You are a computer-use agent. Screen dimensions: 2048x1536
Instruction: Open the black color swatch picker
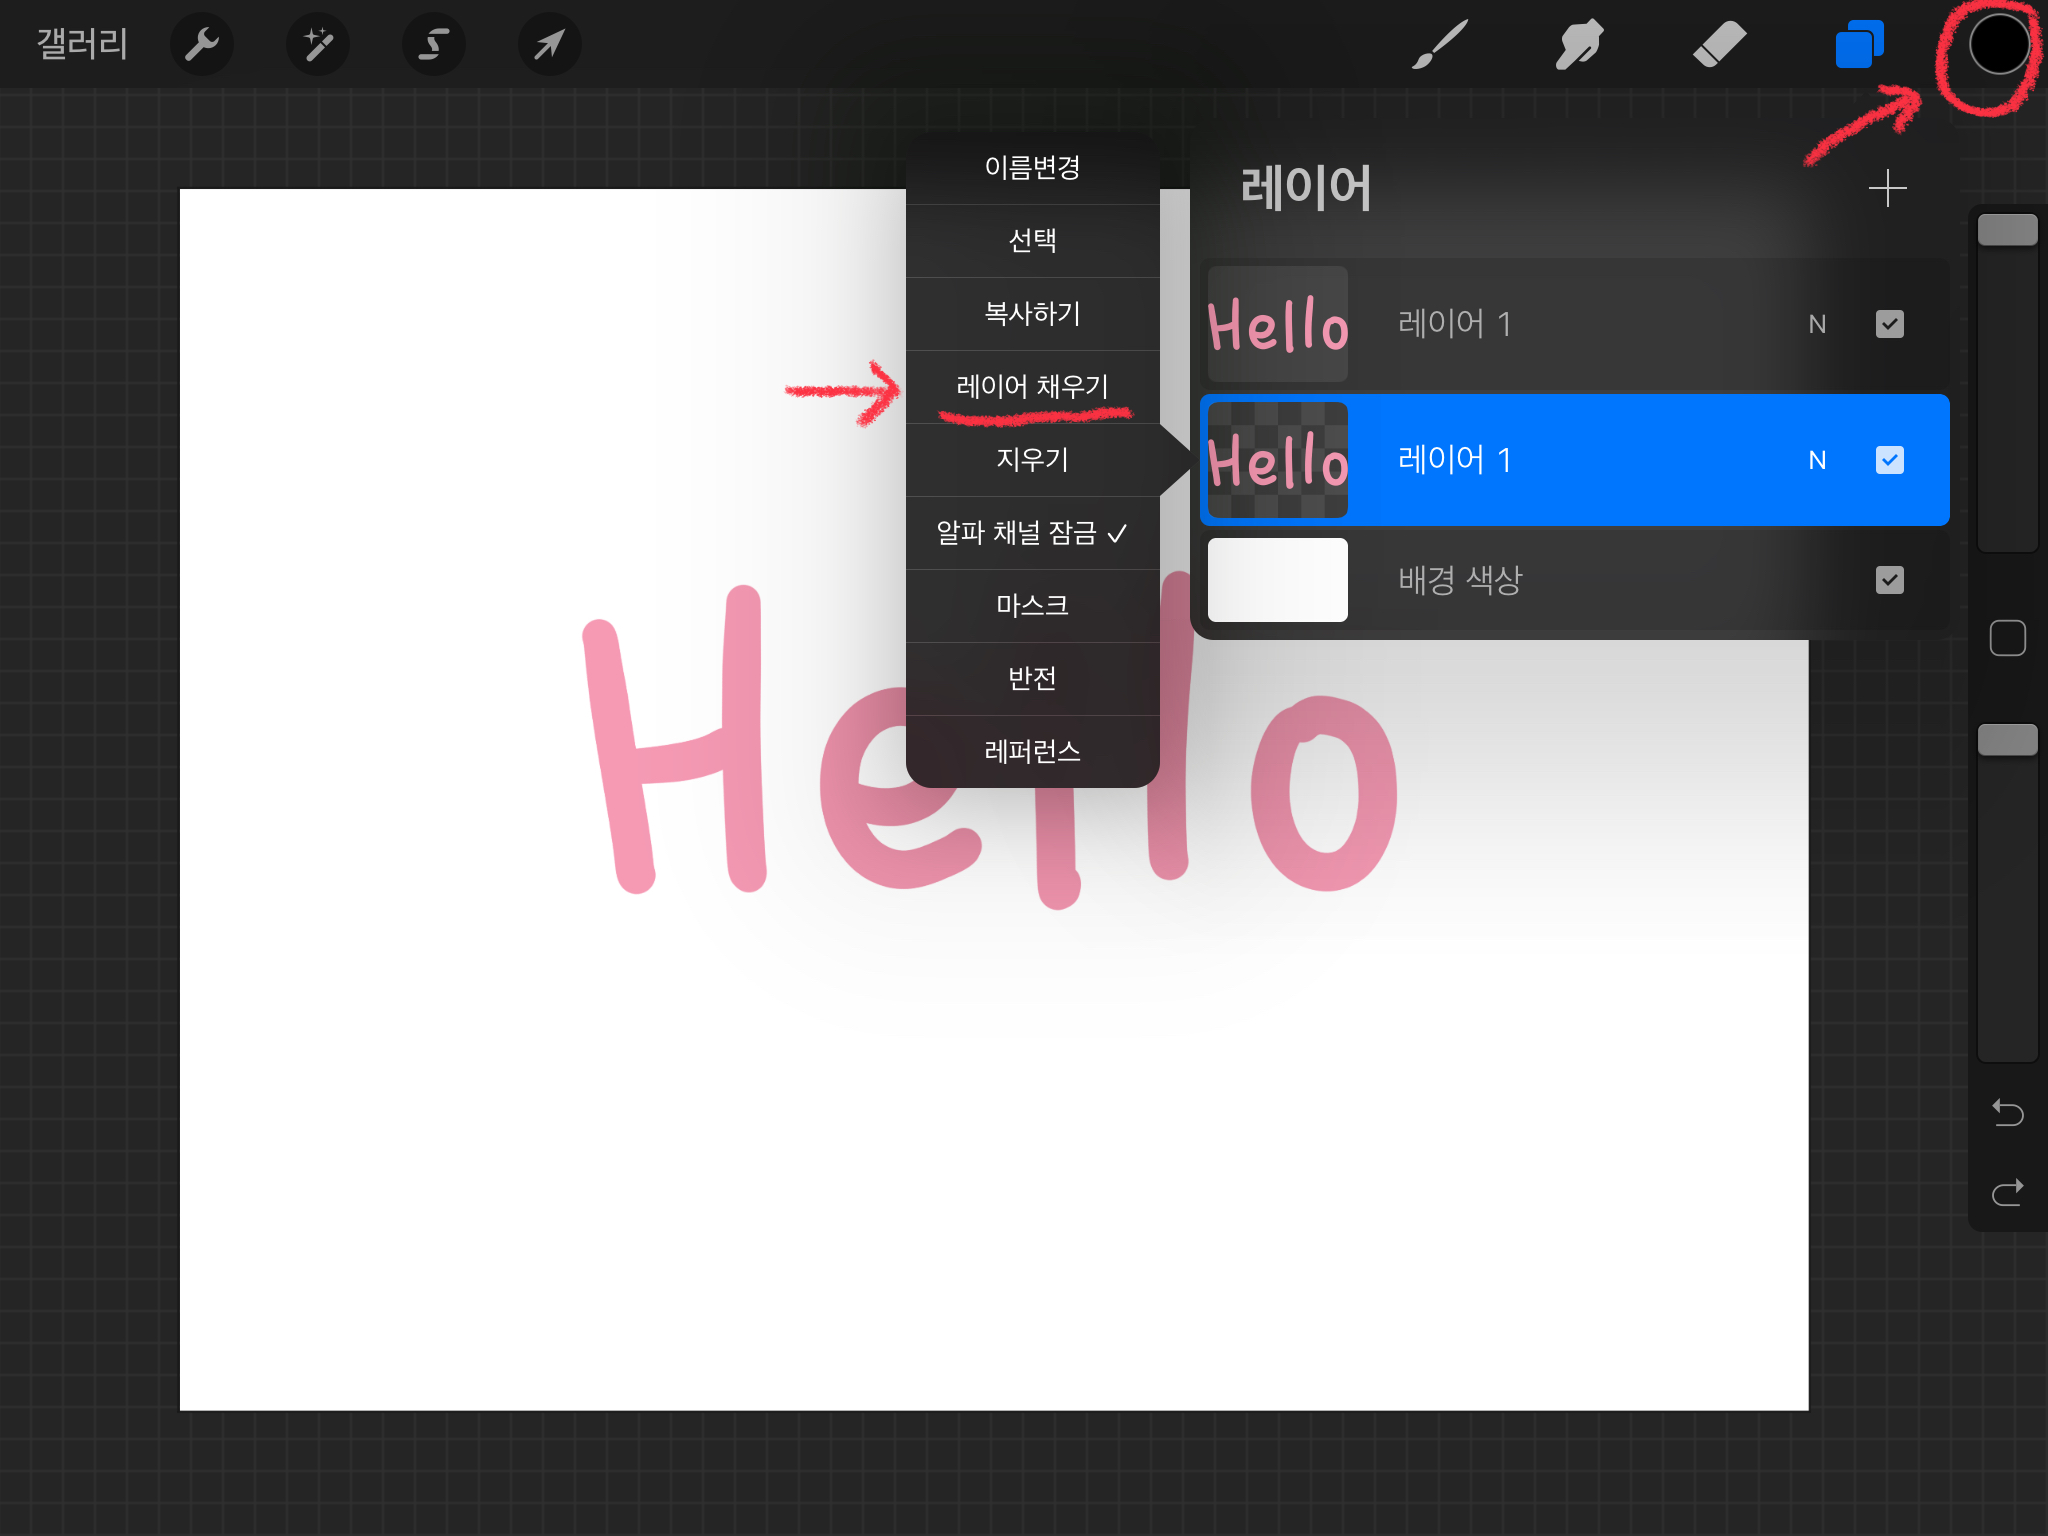click(1998, 45)
